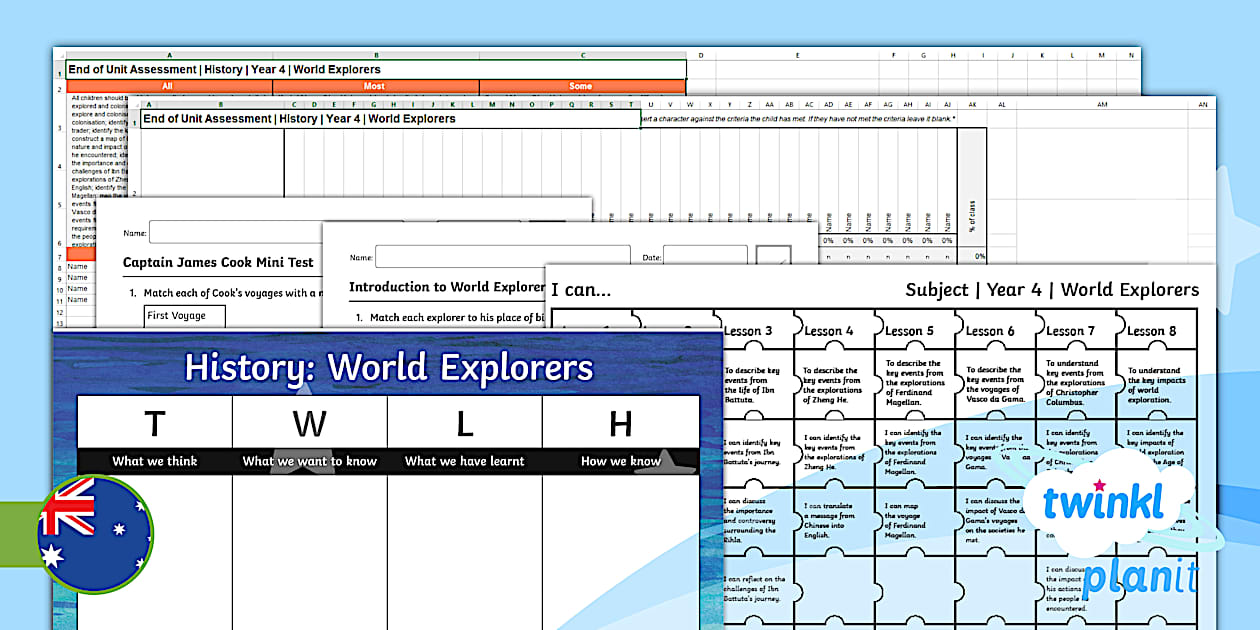Click Date field on Introduction worksheet
This screenshot has height=630, width=1260.
coord(704,257)
